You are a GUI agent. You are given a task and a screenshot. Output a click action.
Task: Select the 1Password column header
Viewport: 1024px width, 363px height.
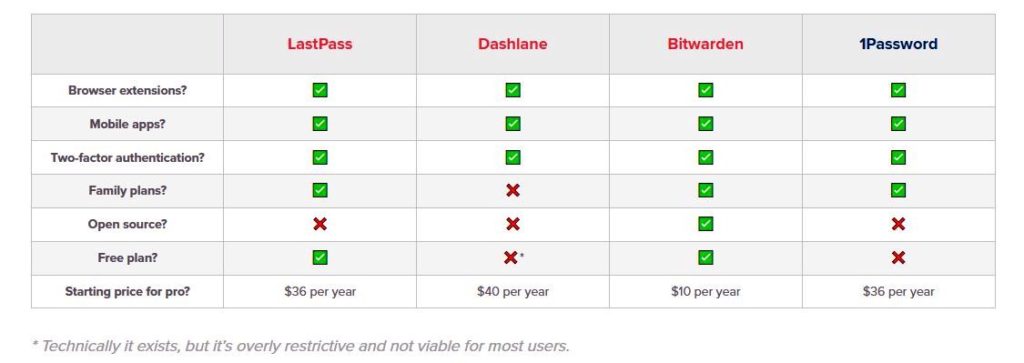tap(899, 44)
